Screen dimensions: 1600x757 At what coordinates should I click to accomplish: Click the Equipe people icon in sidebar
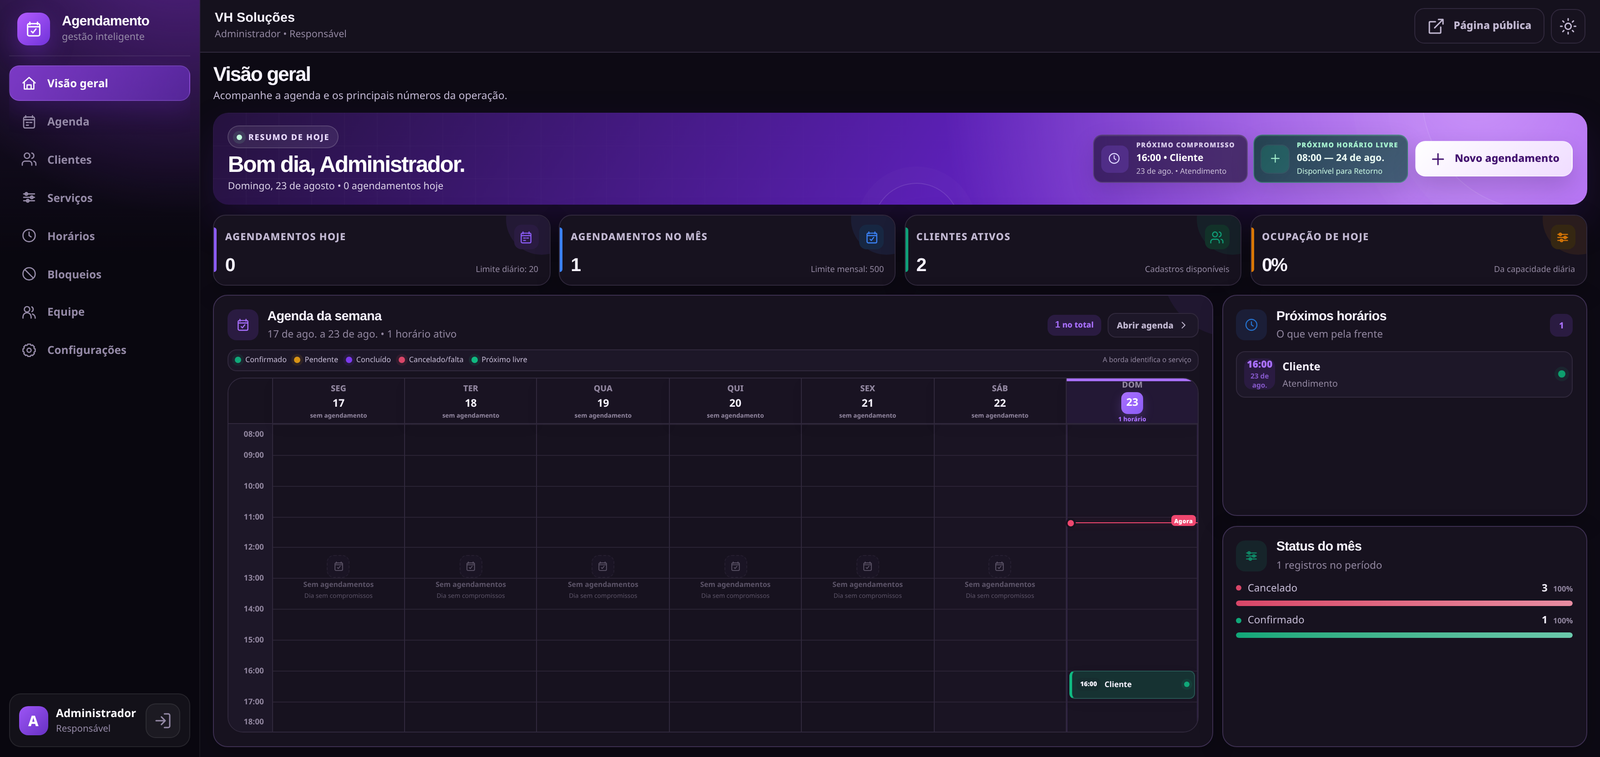click(x=29, y=312)
